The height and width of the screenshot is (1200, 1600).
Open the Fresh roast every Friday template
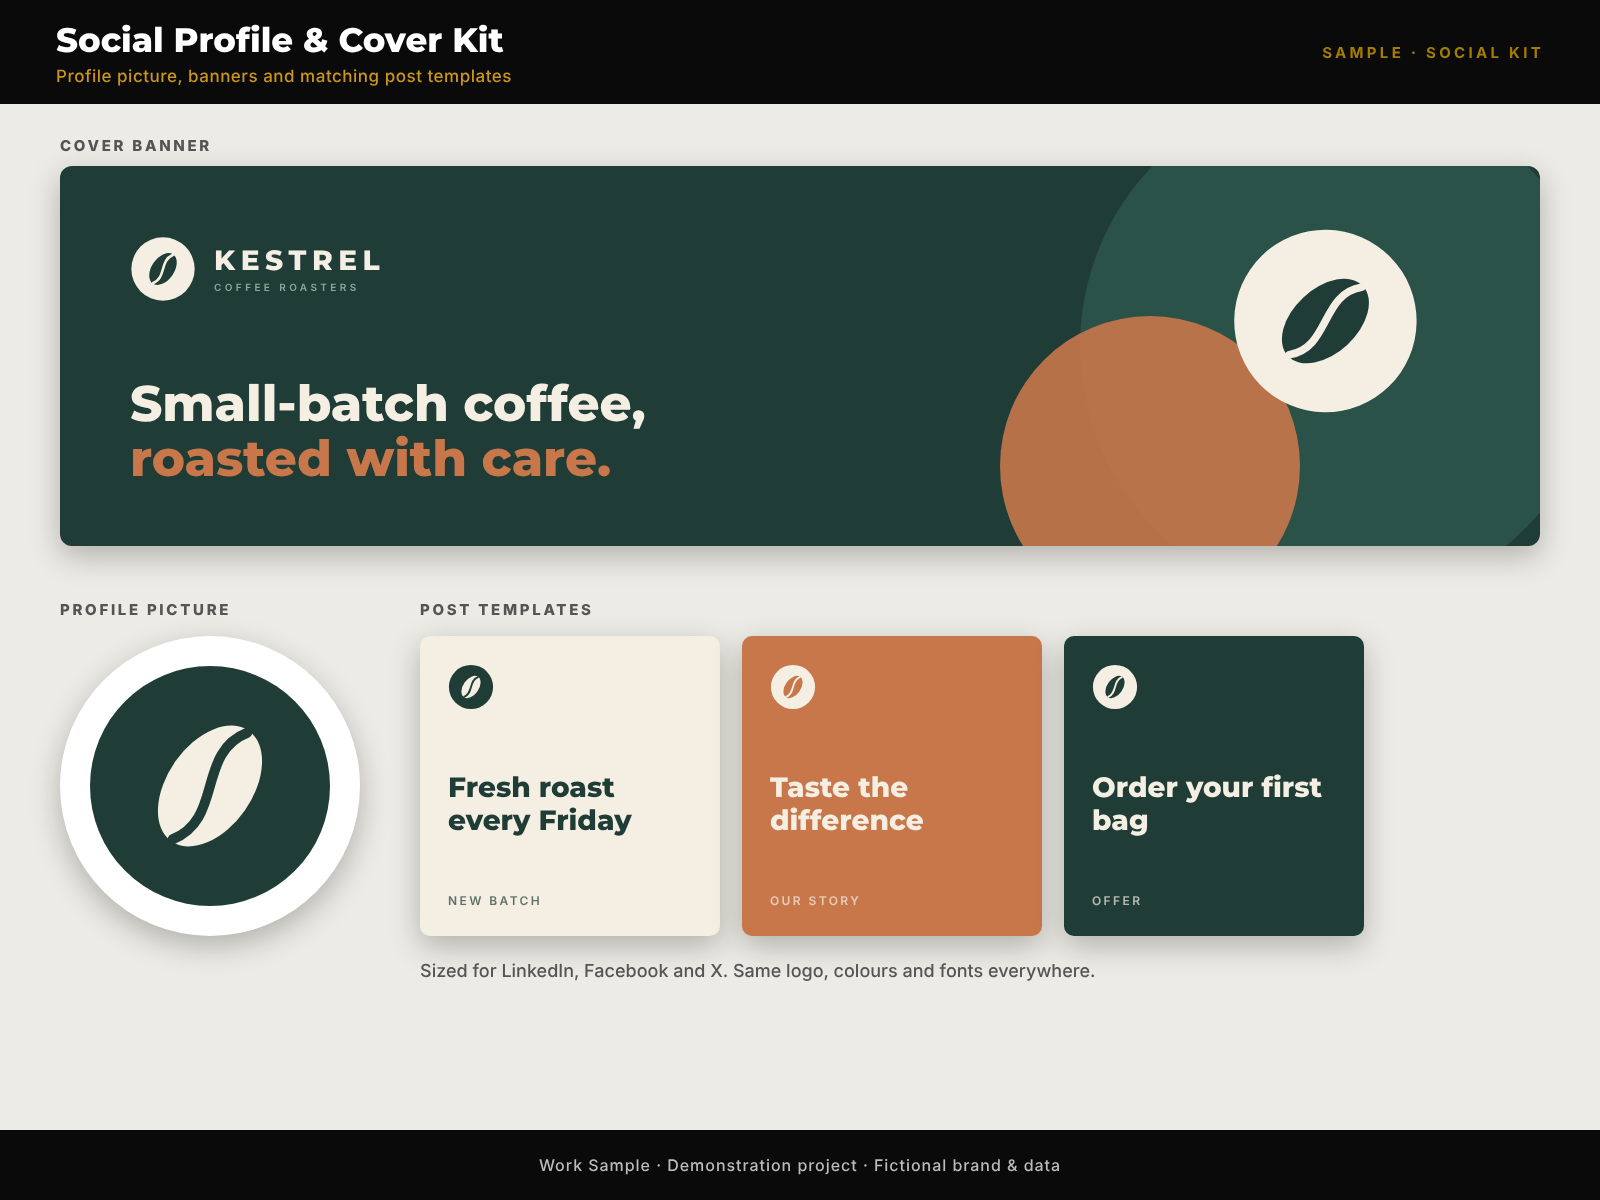[x=570, y=786]
